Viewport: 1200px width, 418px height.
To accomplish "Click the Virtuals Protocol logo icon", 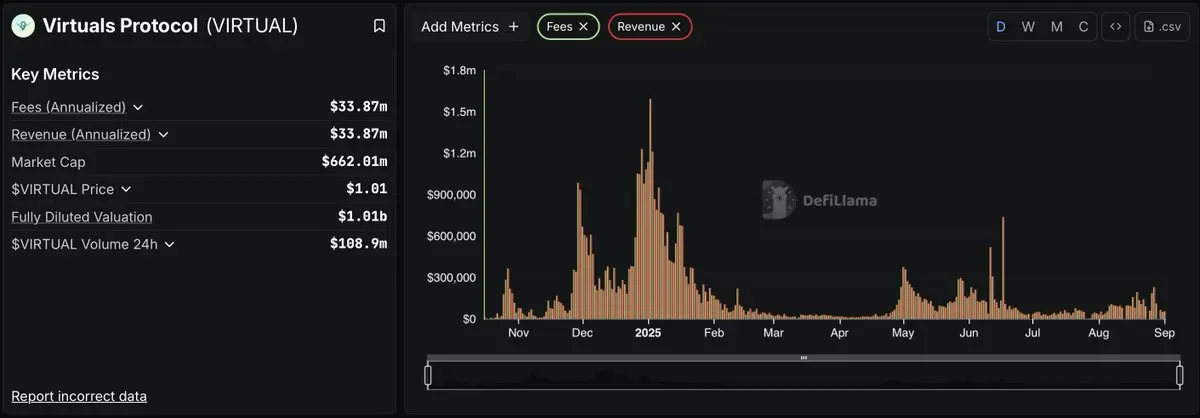I will [23, 26].
